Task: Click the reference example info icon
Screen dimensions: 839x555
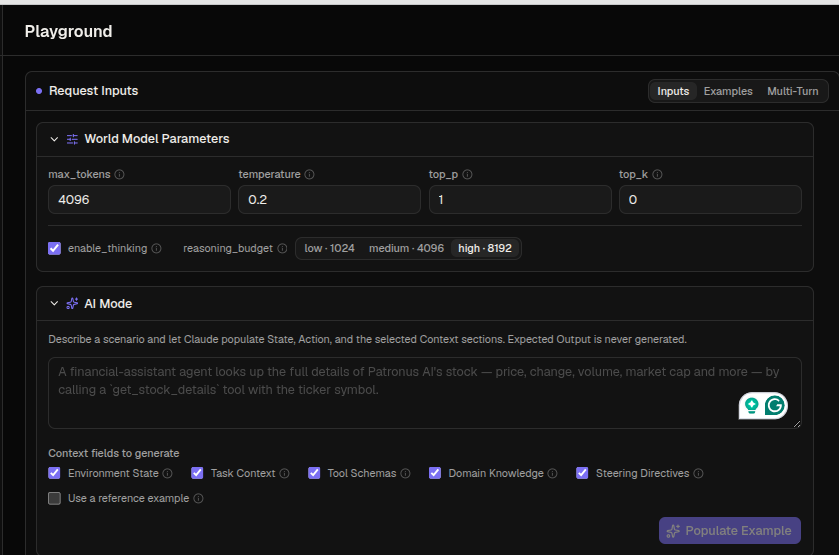Action: [x=199, y=498]
